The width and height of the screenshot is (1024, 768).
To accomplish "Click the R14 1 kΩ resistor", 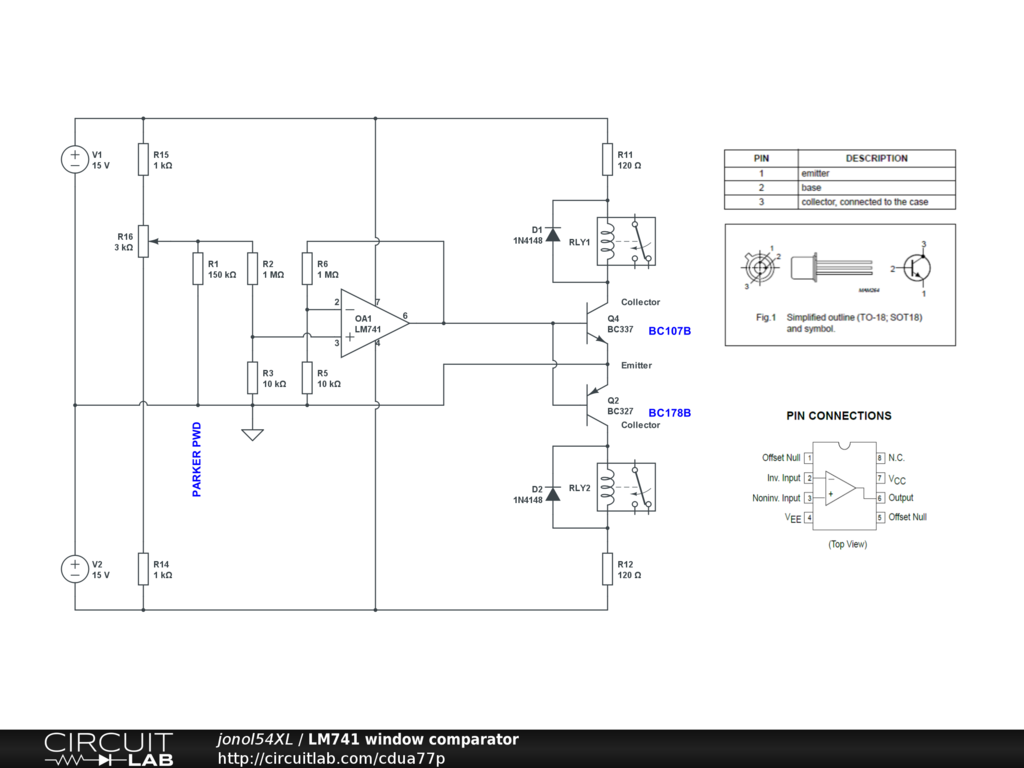I will 143,569.
